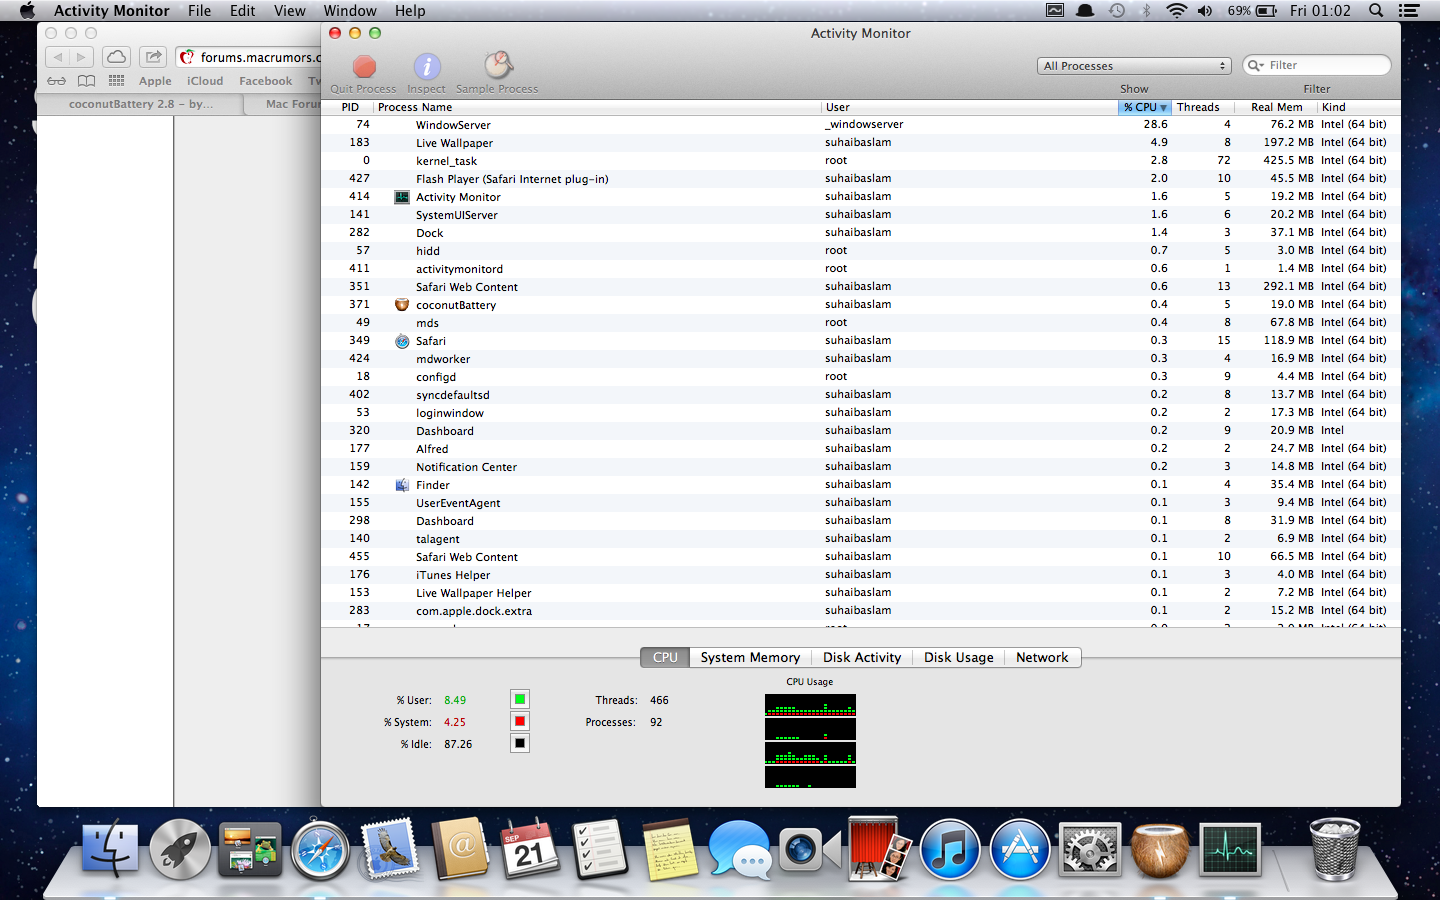Select the Live Wallpaper process row
Screen dimensions: 1440x900
[861, 143]
